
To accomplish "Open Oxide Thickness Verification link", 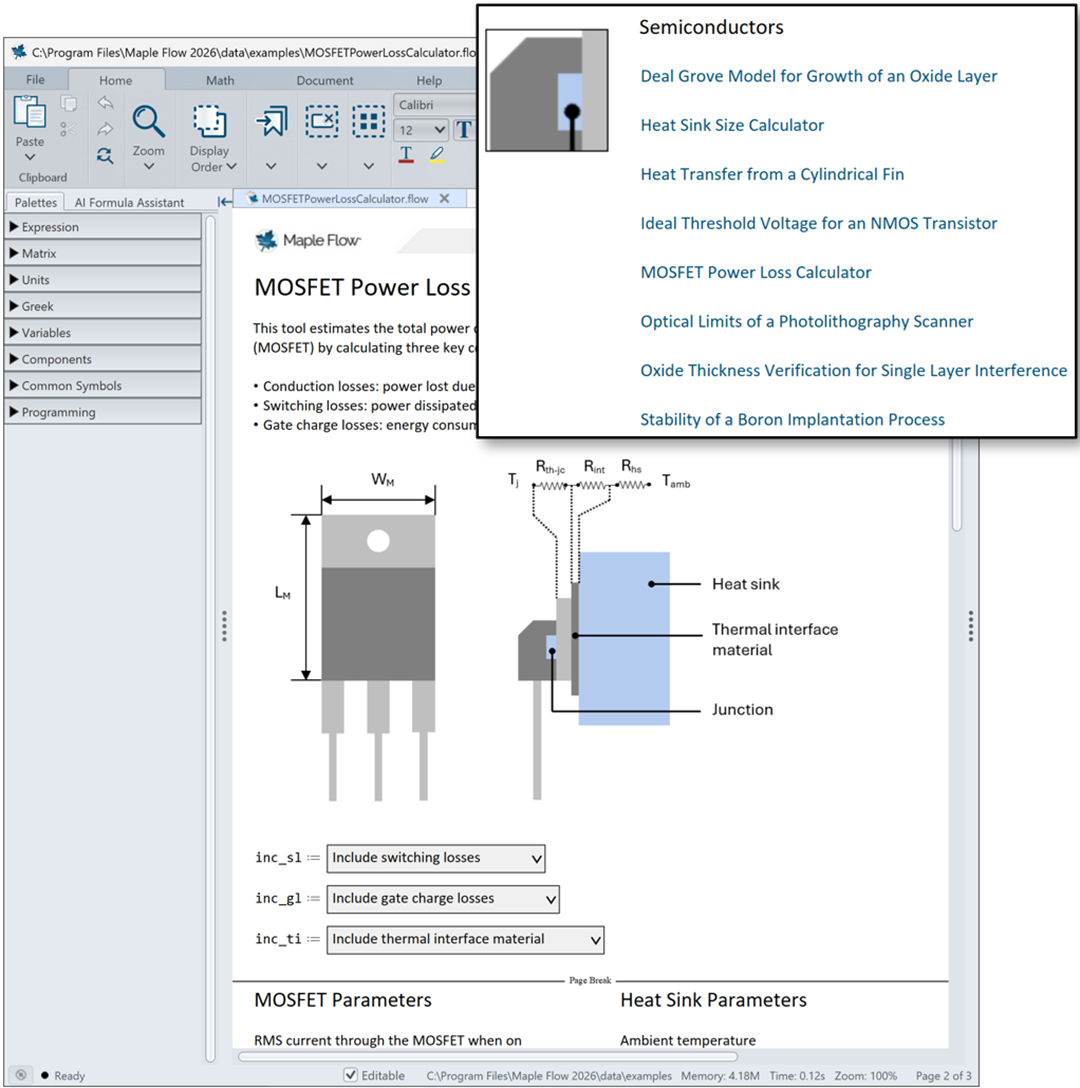I will pos(853,370).
